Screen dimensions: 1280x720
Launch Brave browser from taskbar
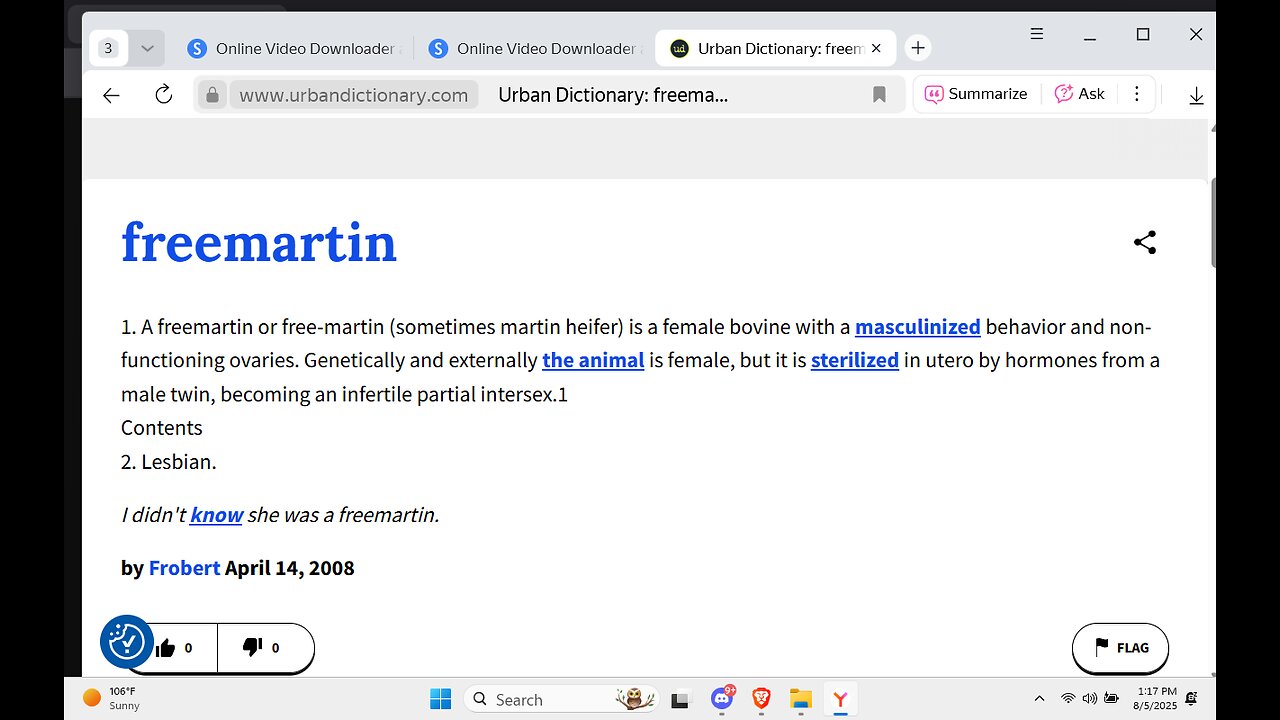[x=761, y=699]
